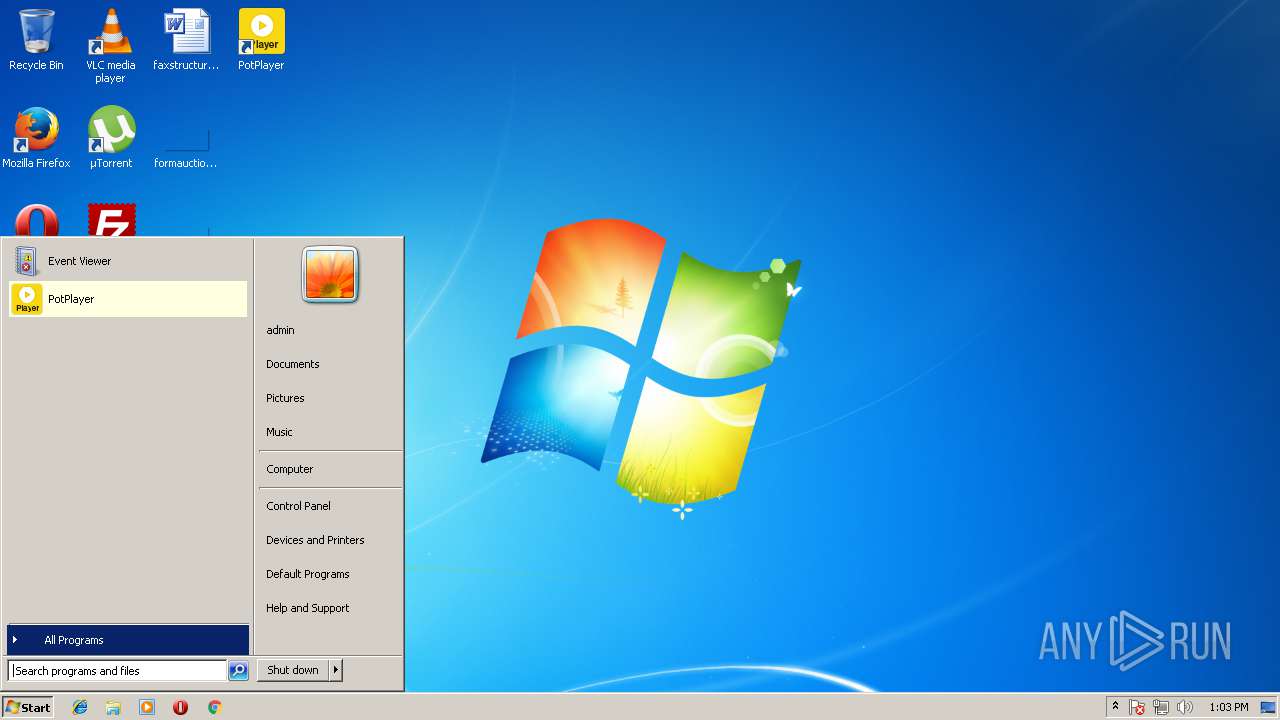This screenshot has height=720, width=1280.
Task: Click the network tray icon
Action: pos(1161,707)
